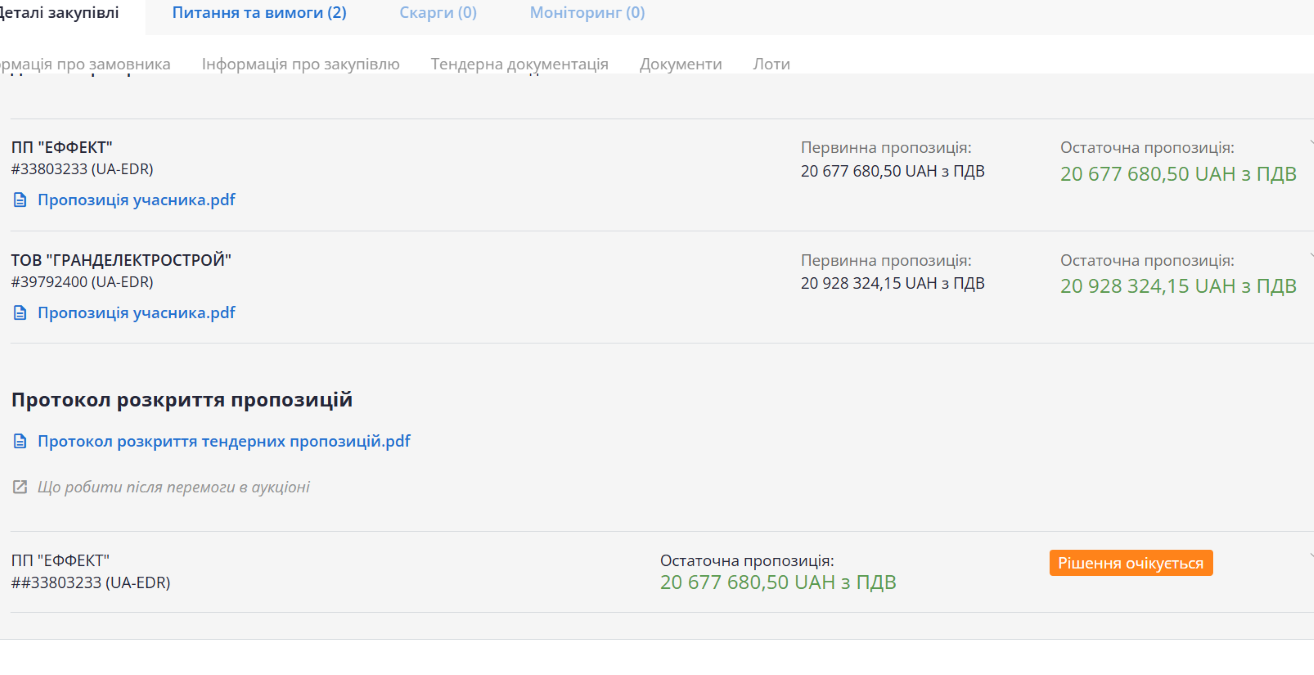Select the Моніторинг (0) tab
This screenshot has width=1314, height=675.
[587, 13]
